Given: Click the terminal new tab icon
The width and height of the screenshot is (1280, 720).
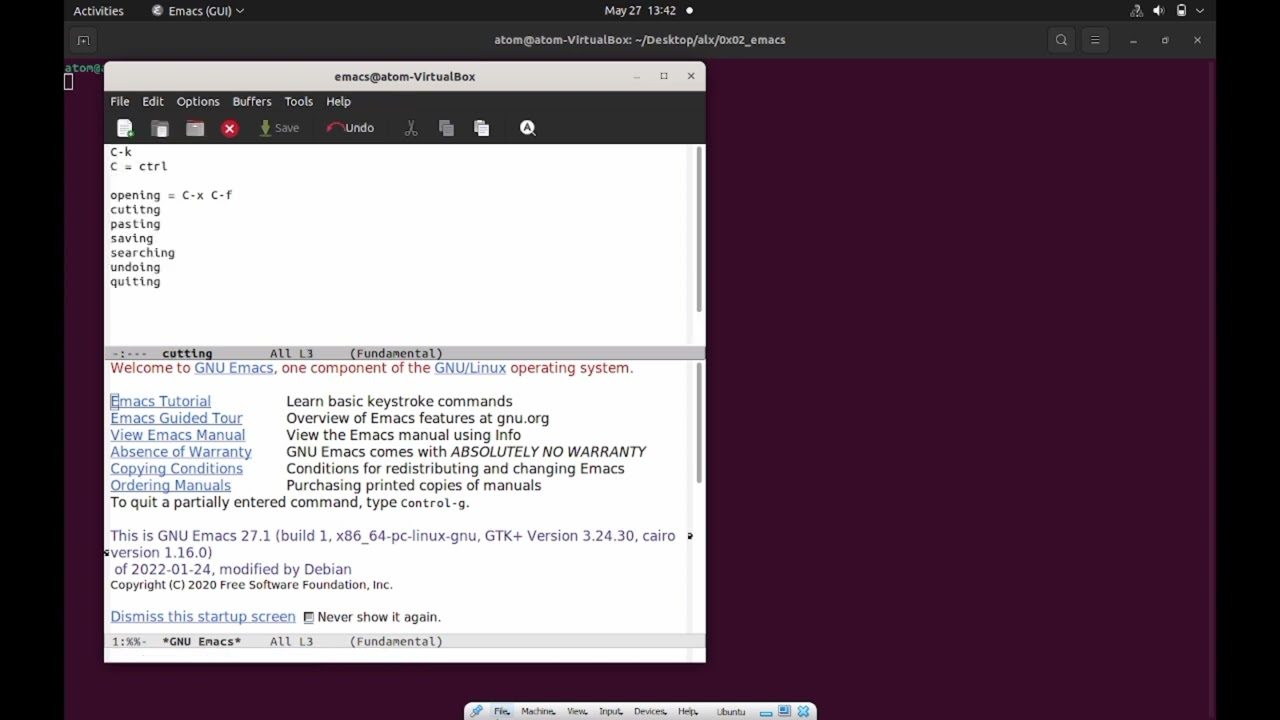Looking at the screenshot, I should pos(83,40).
